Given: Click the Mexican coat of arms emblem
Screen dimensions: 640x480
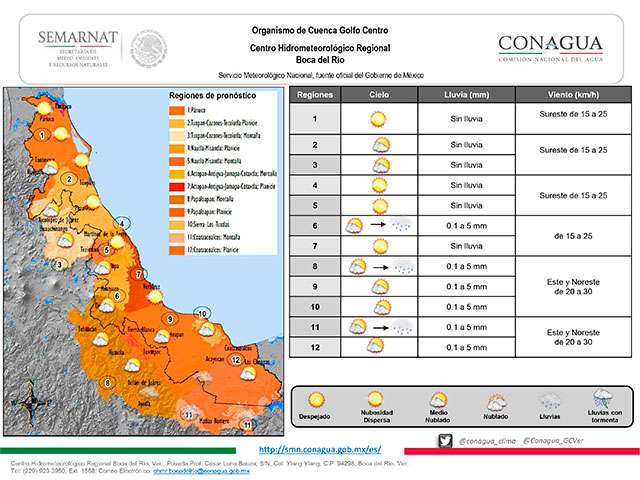Looking at the screenshot, I should [x=148, y=46].
